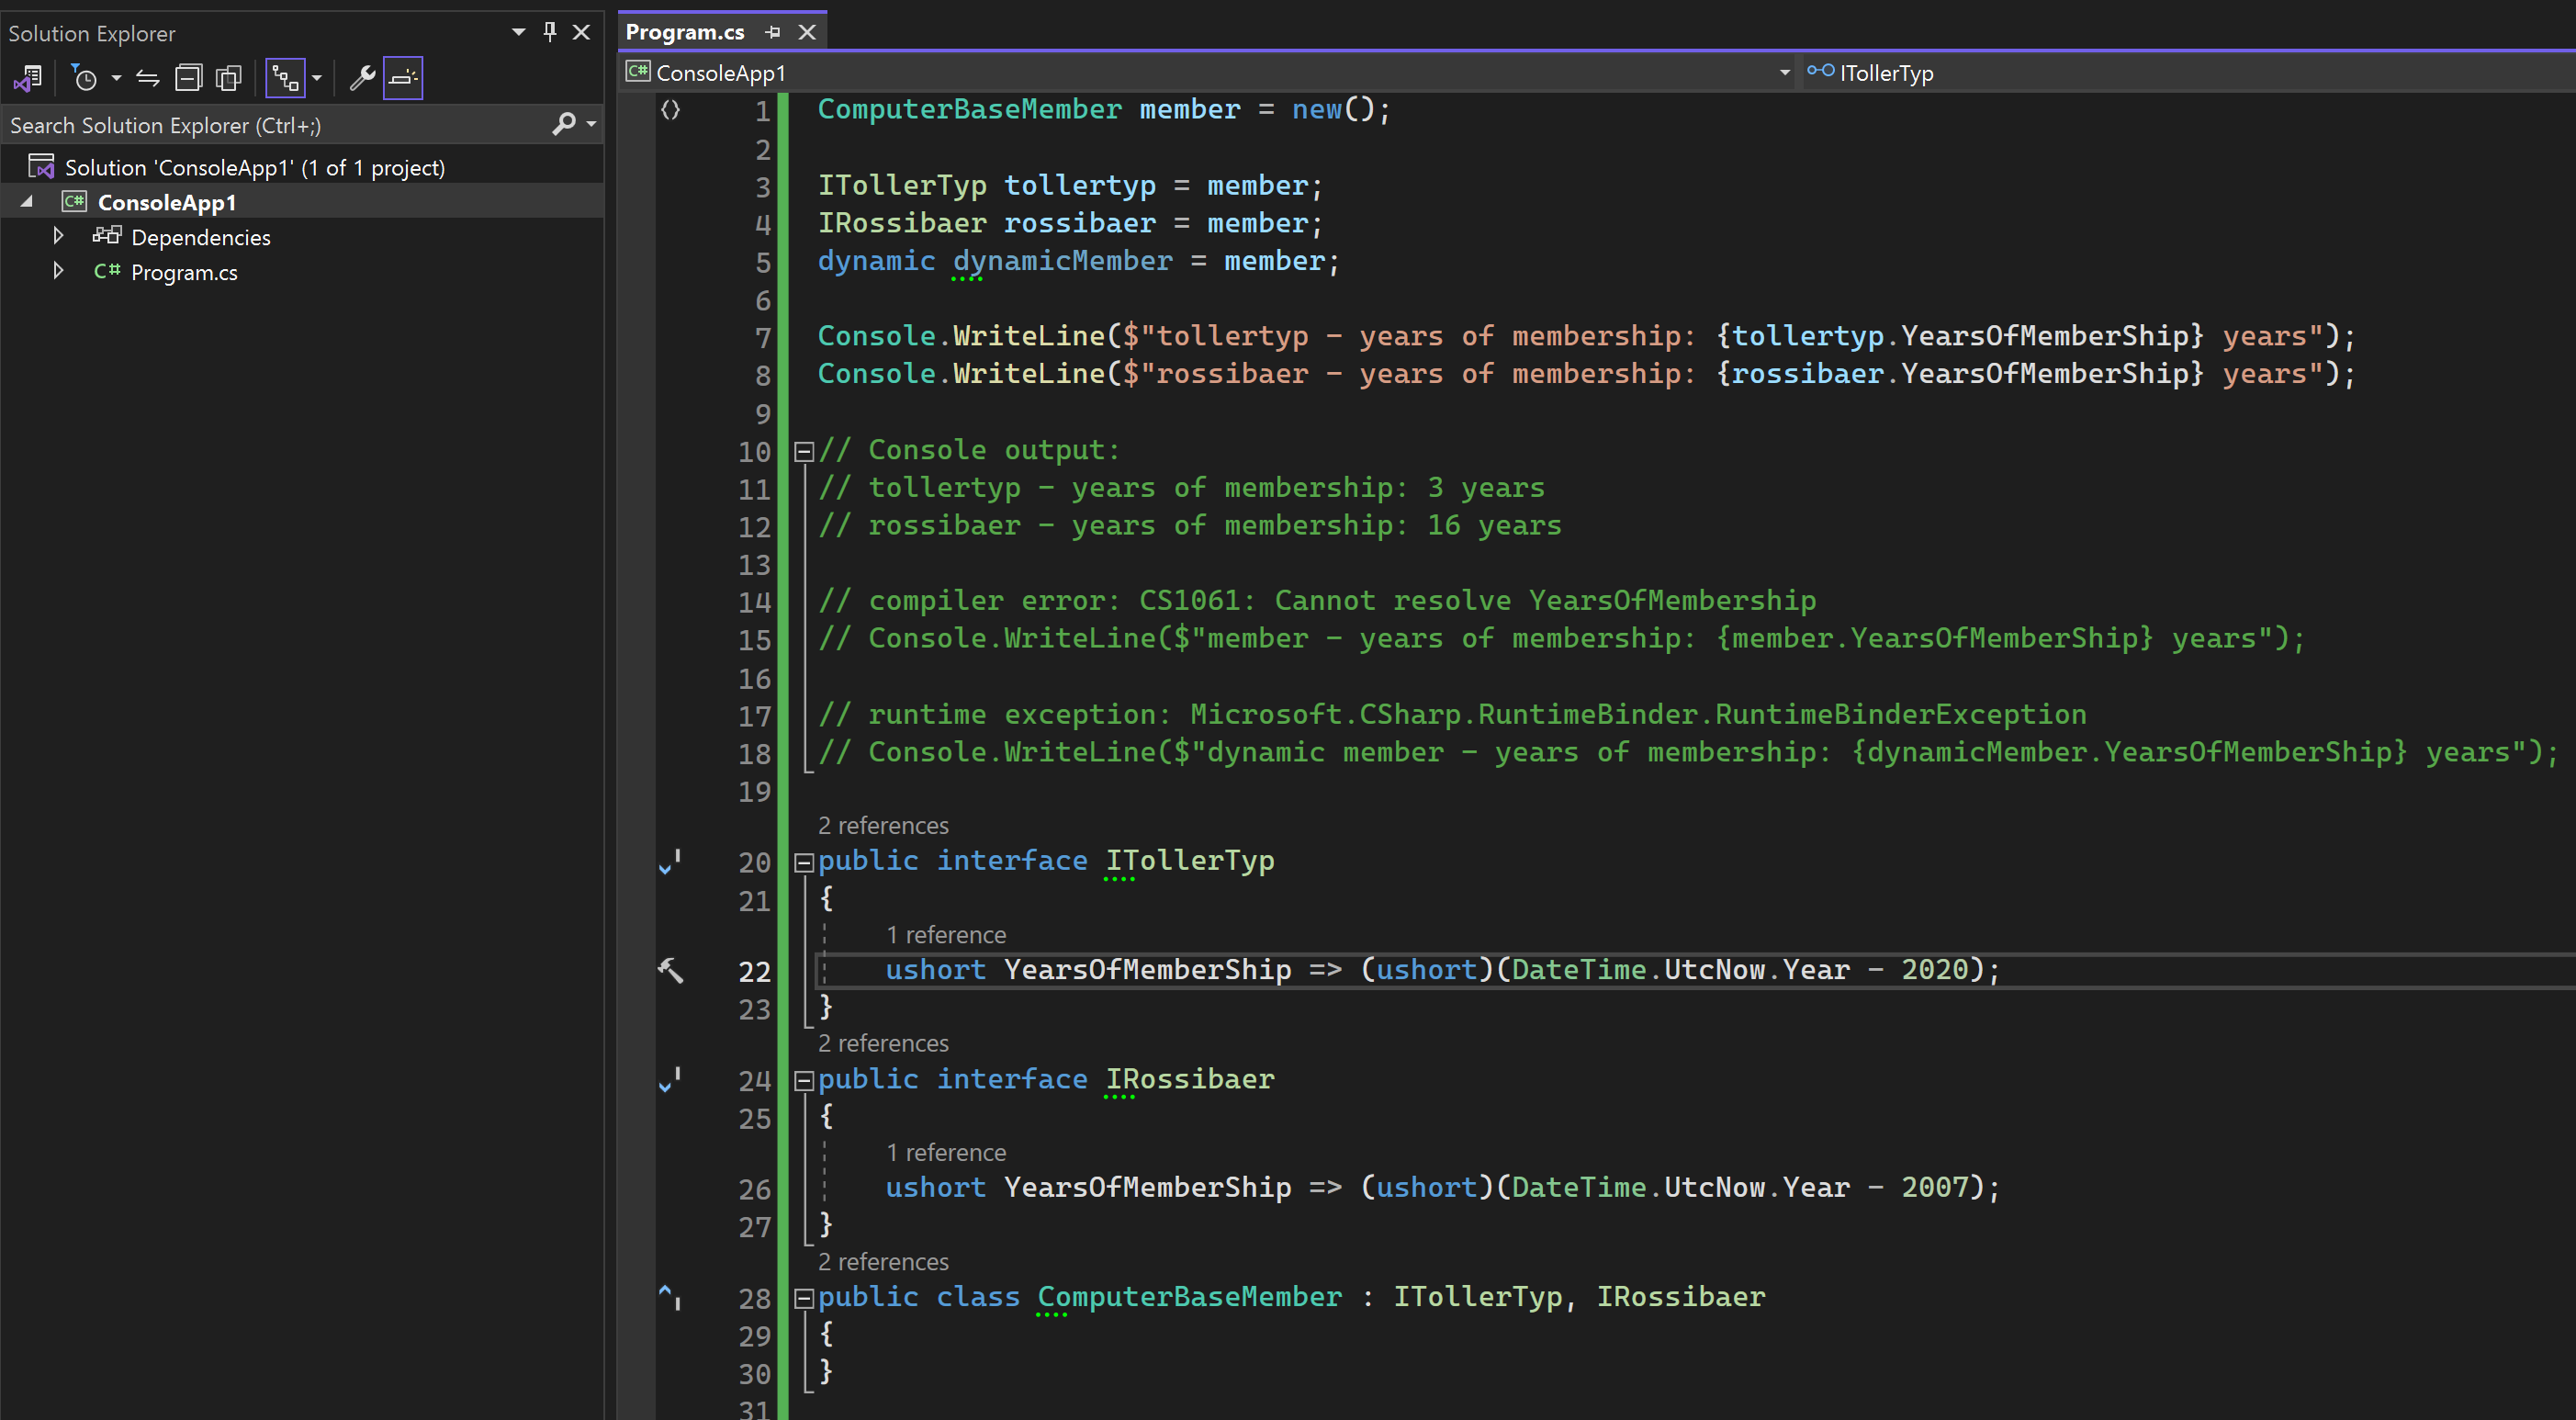Toggle the nested view hierarchy button
This screenshot has height=1420, width=2576.
tap(285, 77)
